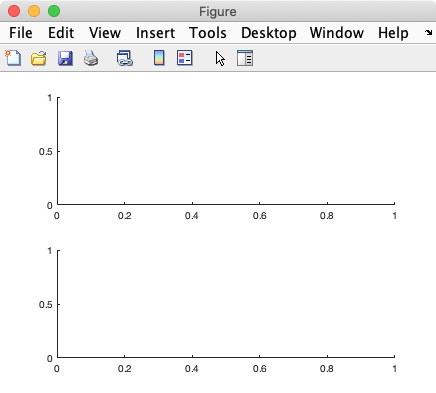The height and width of the screenshot is (393, 436).
Task: Insert a colorbar with the gradient icon
Action: coord(159,58)
